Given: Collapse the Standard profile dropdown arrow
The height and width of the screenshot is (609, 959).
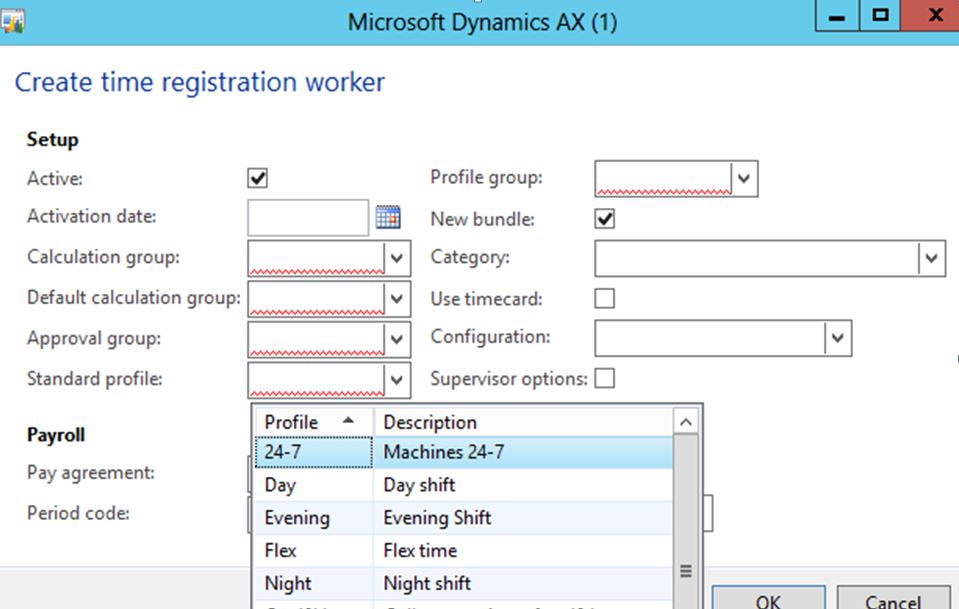Looking at the screenshot, I should 398,379.
